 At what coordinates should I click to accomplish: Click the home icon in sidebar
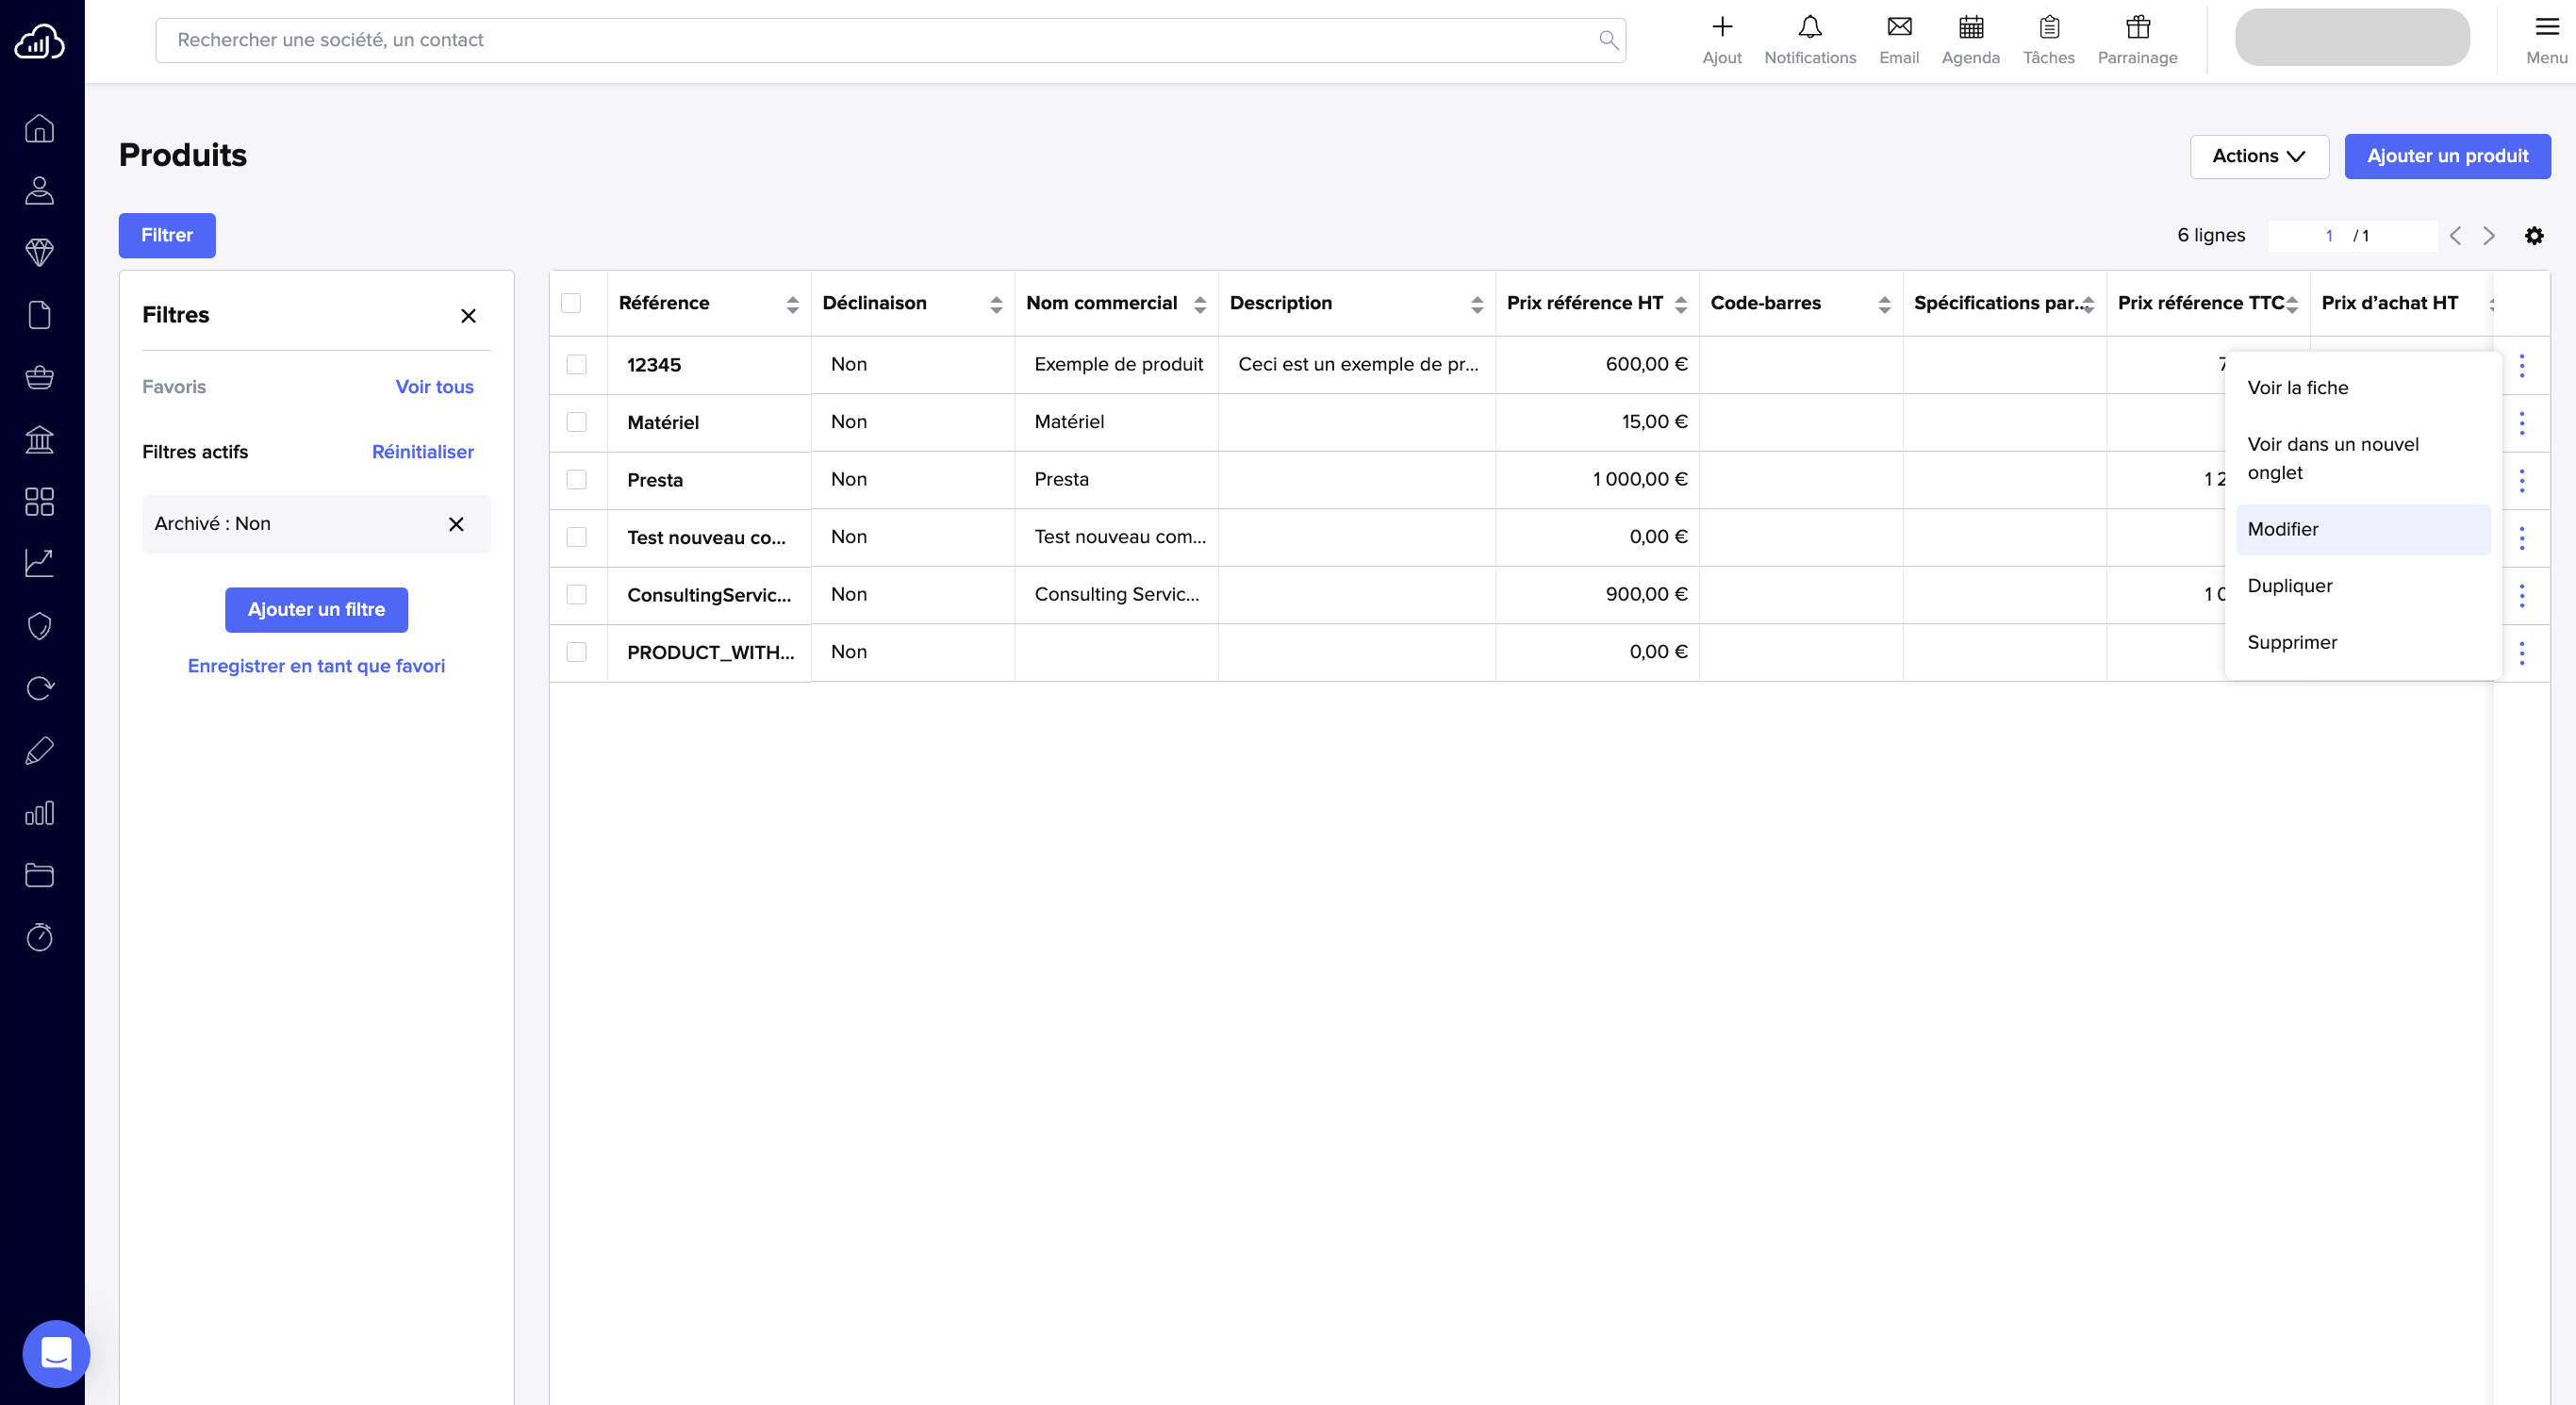40,129
